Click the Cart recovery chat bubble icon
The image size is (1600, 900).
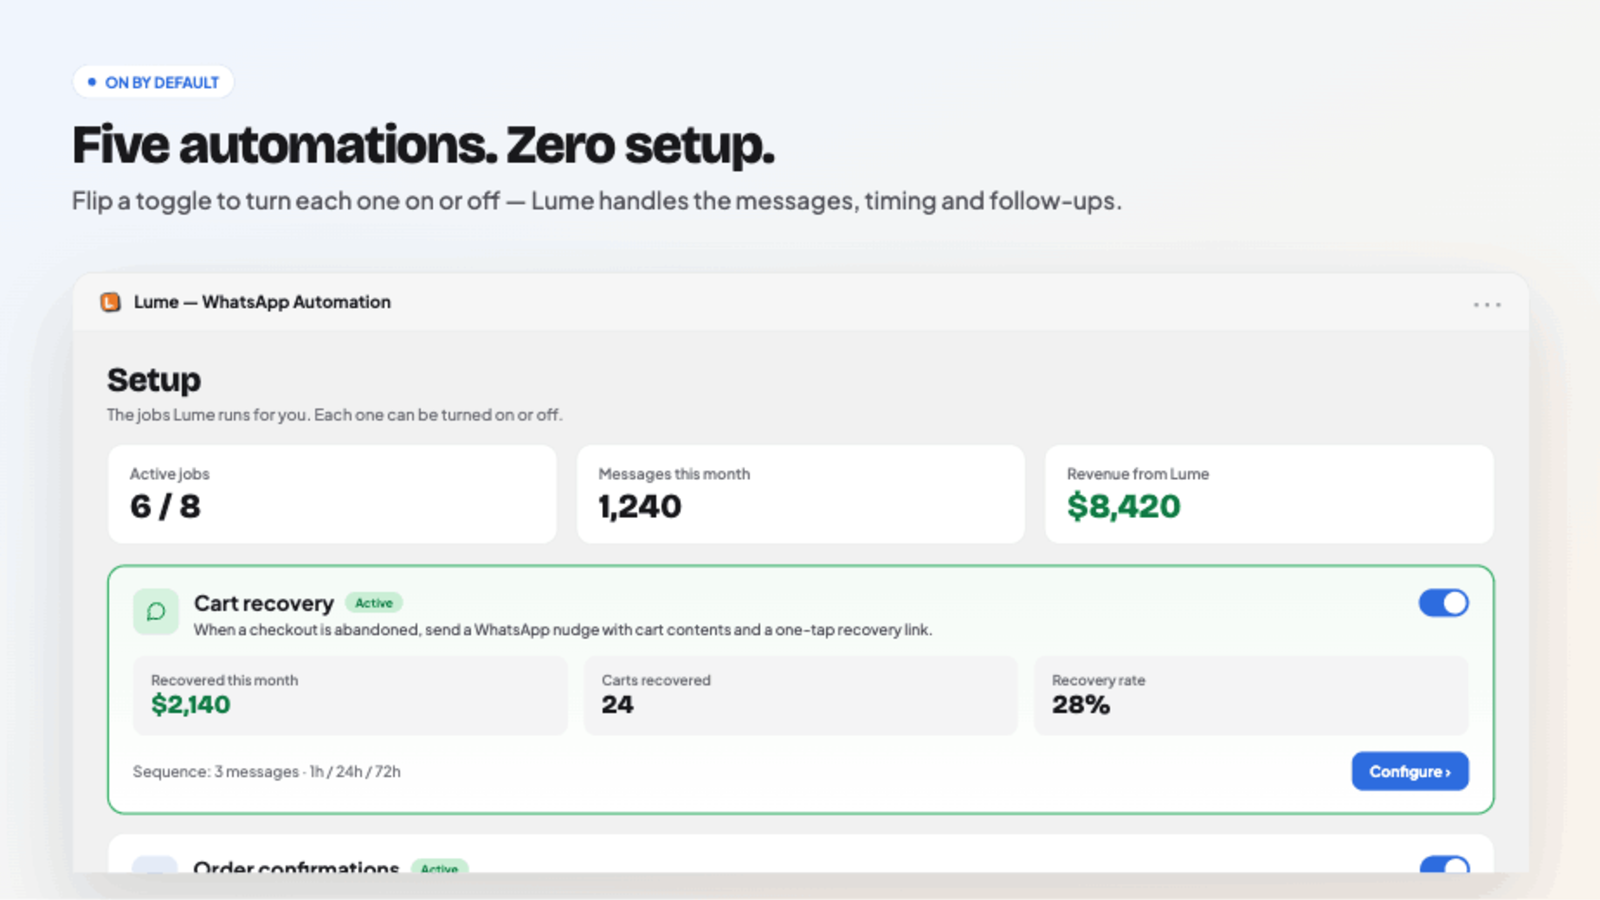coord(156,611)
